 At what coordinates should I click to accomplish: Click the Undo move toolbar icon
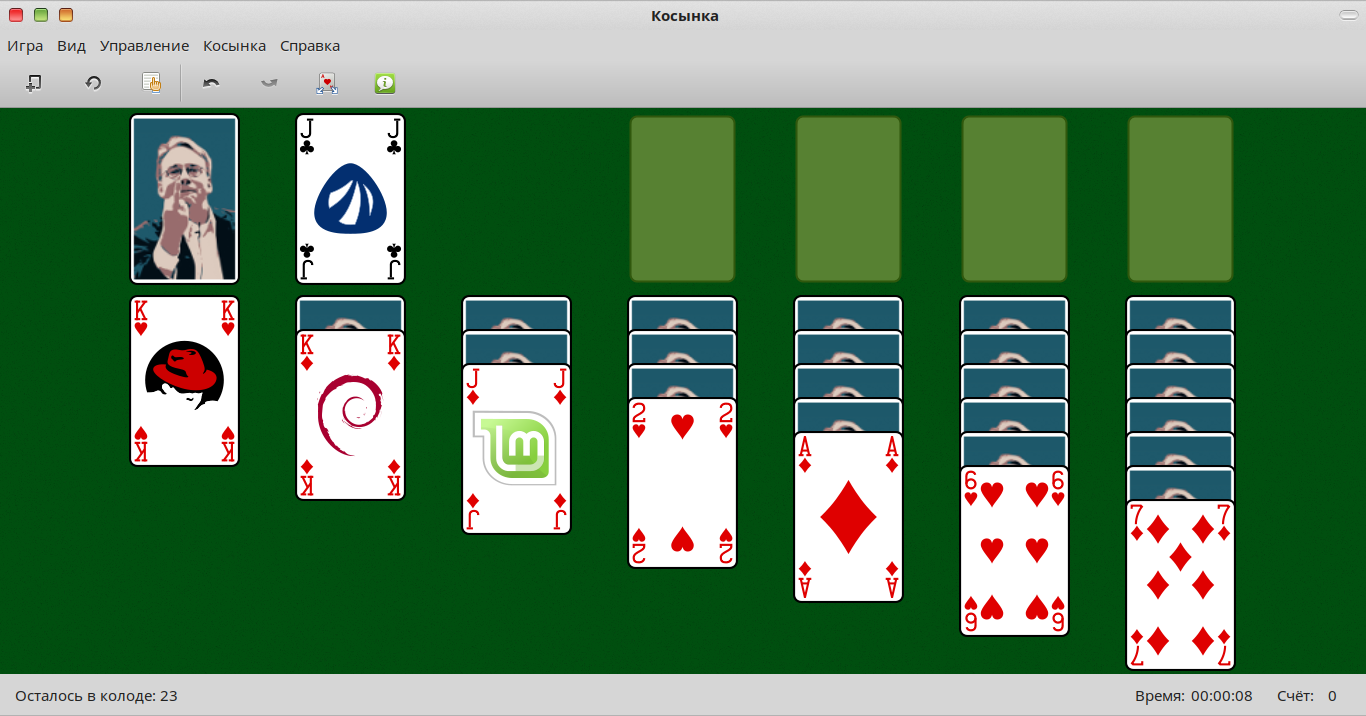point(211,83)
